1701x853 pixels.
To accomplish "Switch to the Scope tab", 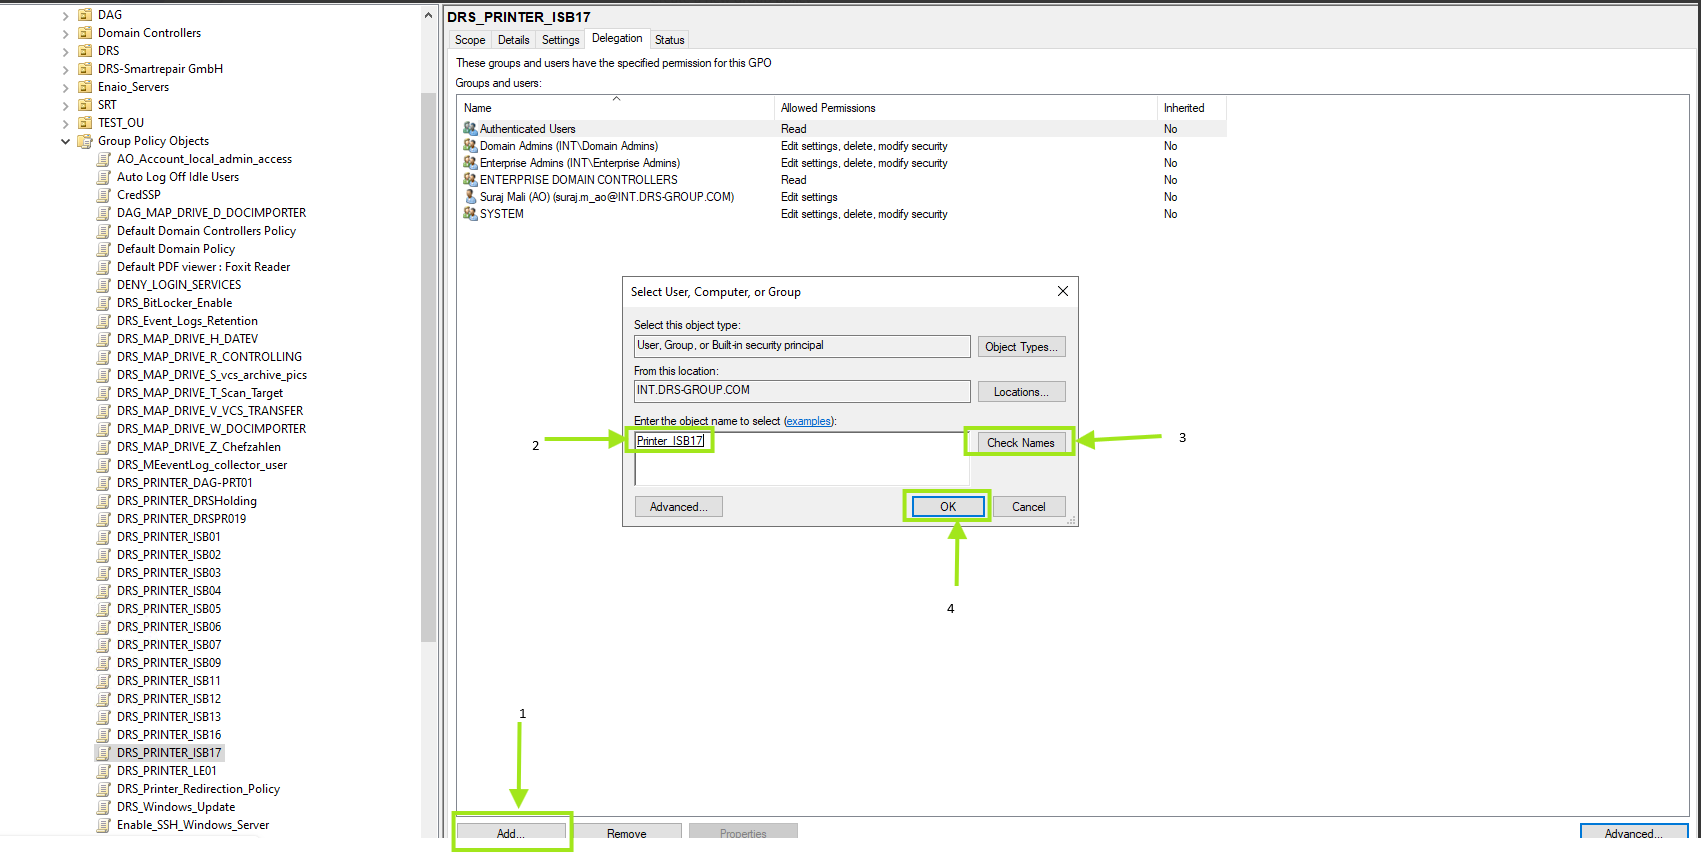I will 469,40.
